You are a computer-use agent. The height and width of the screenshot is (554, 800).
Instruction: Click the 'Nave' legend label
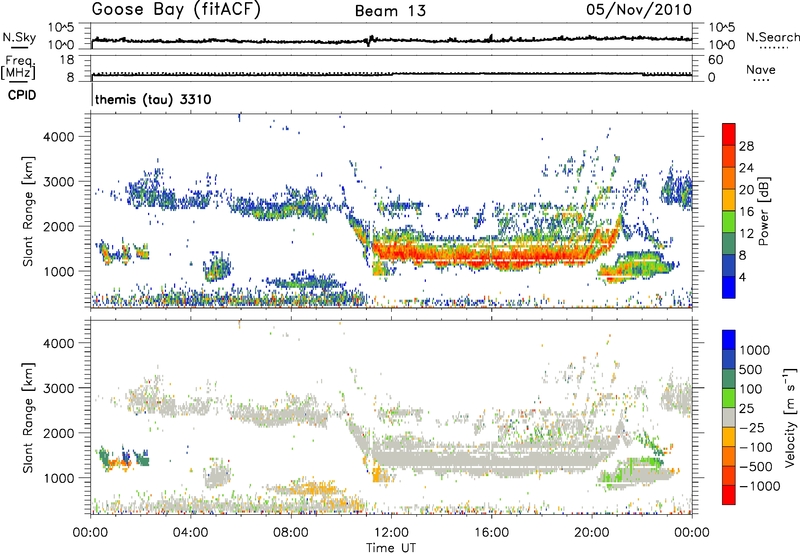point(761,70)
